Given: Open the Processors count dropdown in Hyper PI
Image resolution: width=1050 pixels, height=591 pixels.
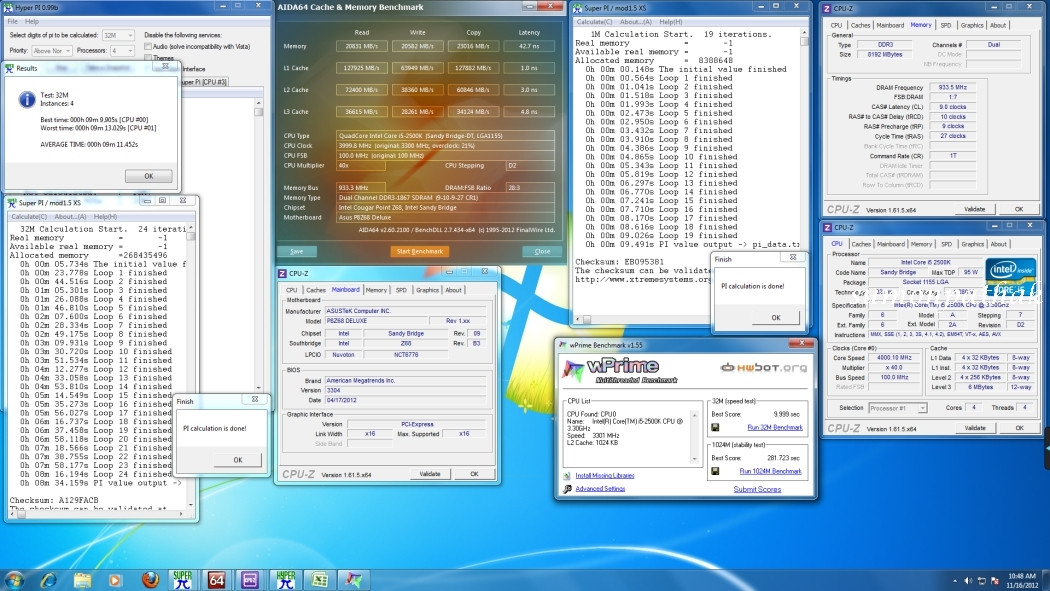Looking at the screenshot, I should point(123,51).
